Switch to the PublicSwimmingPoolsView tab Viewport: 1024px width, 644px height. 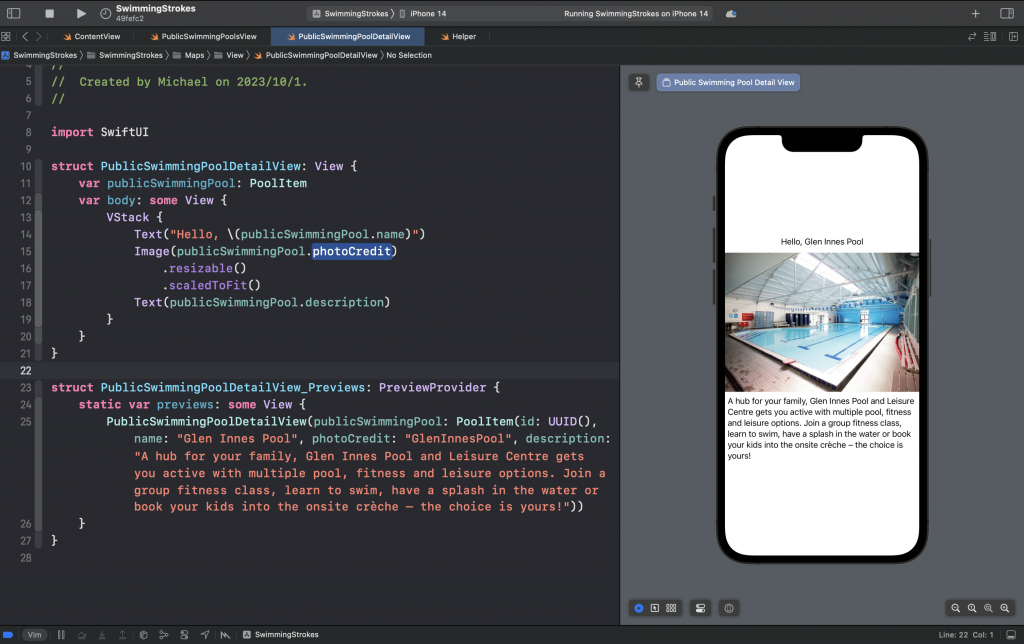203,37
